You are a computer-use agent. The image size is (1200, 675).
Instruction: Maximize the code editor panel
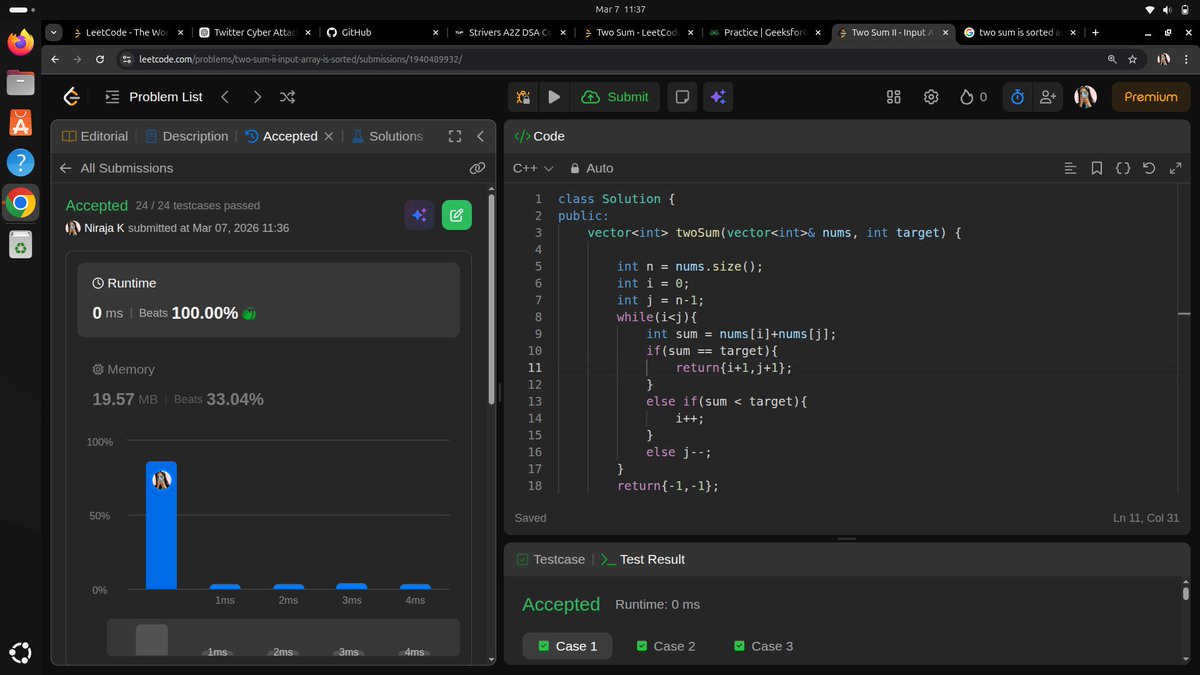pyautogui.click(x=1175, y=168)
